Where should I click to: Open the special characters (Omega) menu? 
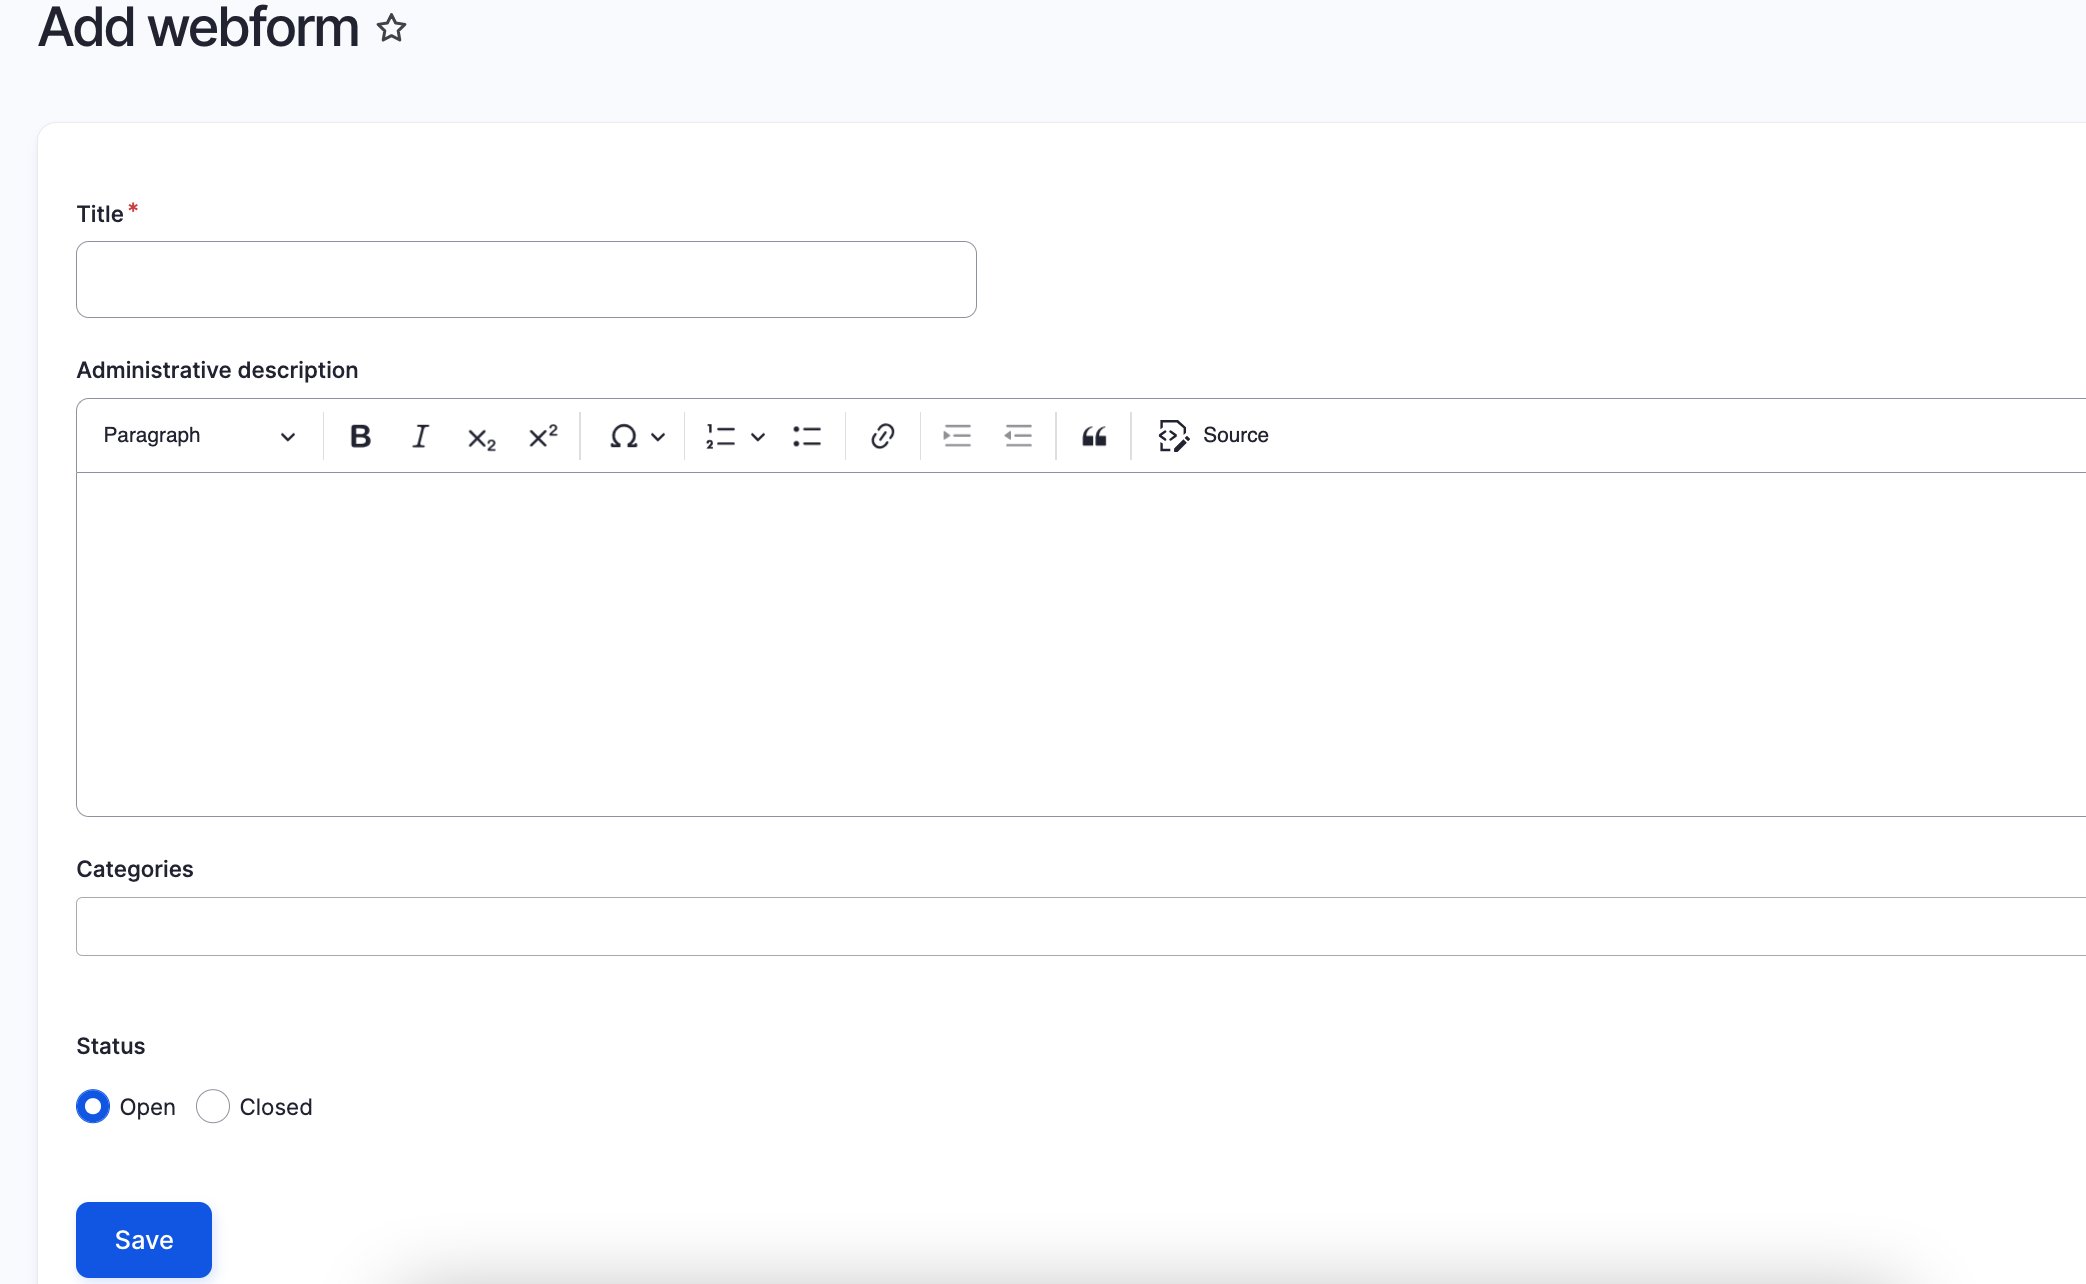point(636,436)
